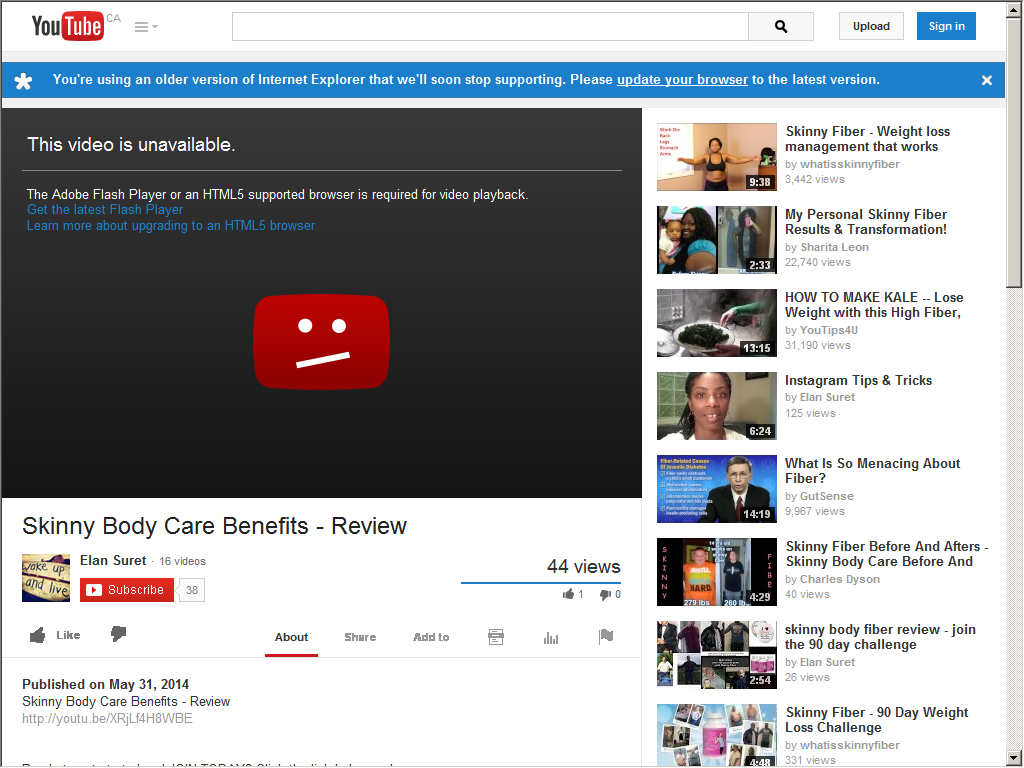Open the youtu.be/XRjLf4H8WBE description link
The width and height of the screenshot is (1024, 768).
pyautogui.click(x=107, y=718)
